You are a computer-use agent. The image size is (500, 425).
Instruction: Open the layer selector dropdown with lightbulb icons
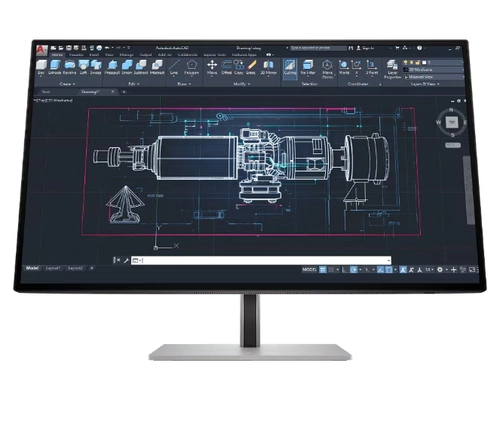tap(433, 62)
